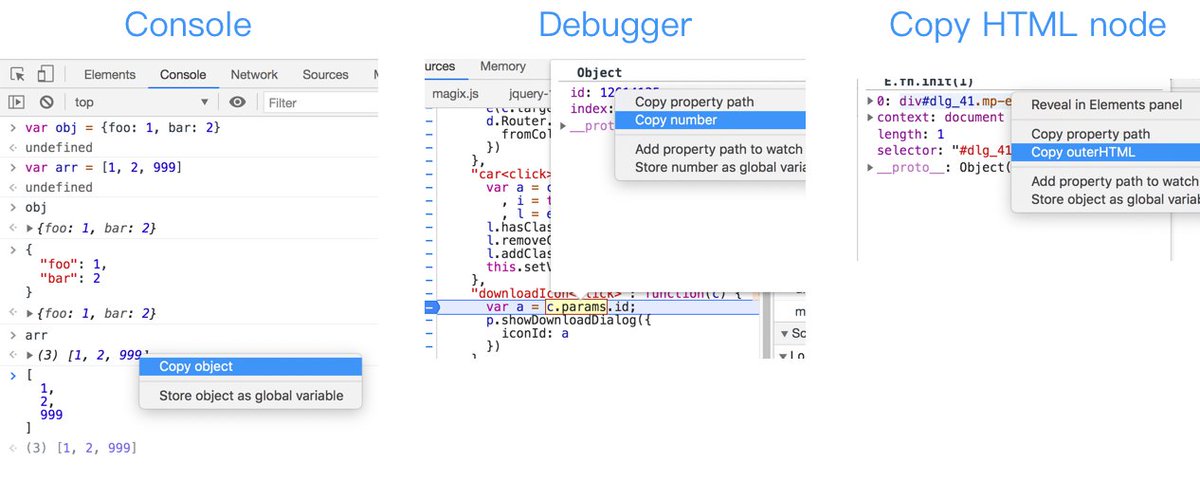This screenshot has width=1200, height=482.
Task: Open the Network tab
Action: click(x=254, y=74)
